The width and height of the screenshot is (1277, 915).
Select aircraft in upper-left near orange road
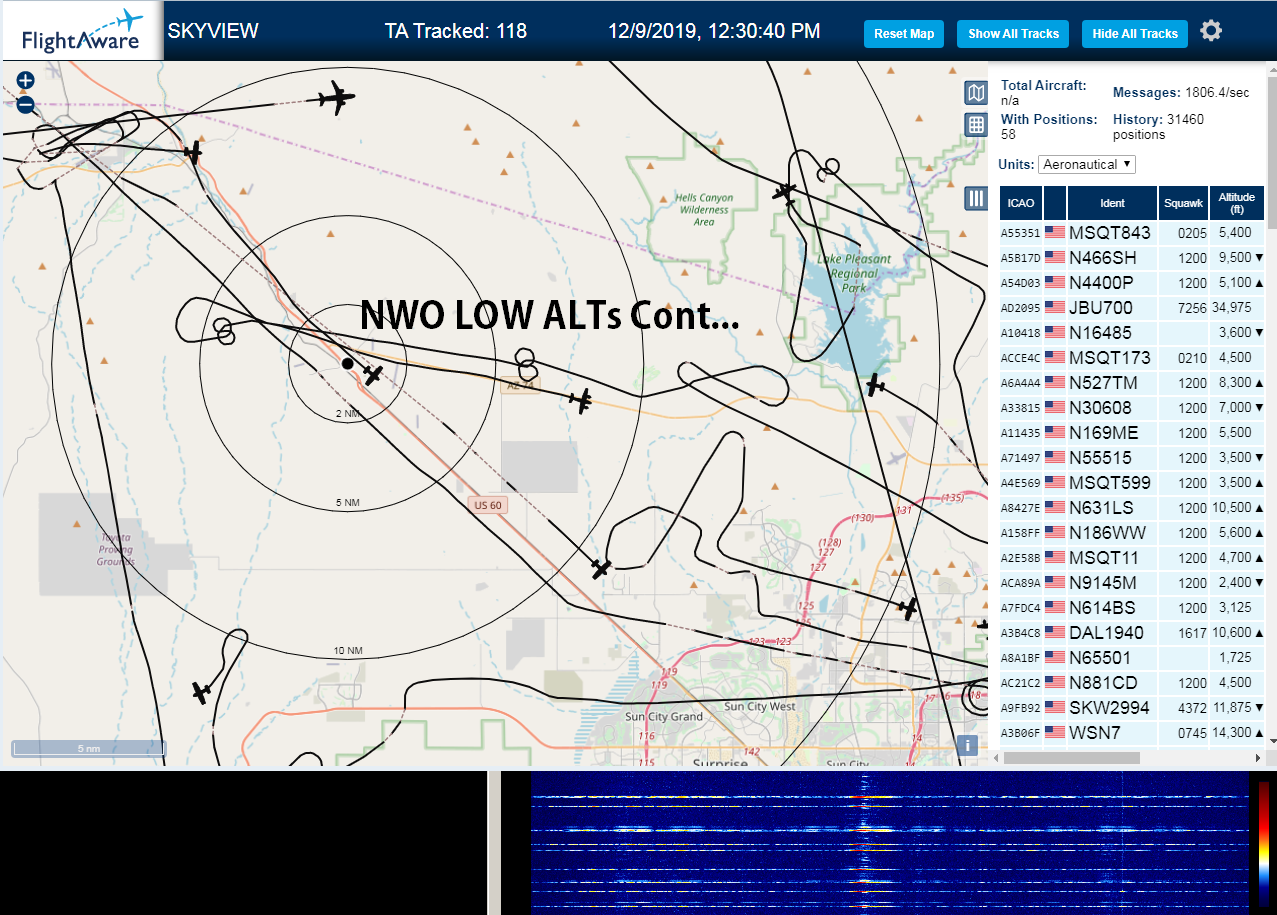click(193, 152)
